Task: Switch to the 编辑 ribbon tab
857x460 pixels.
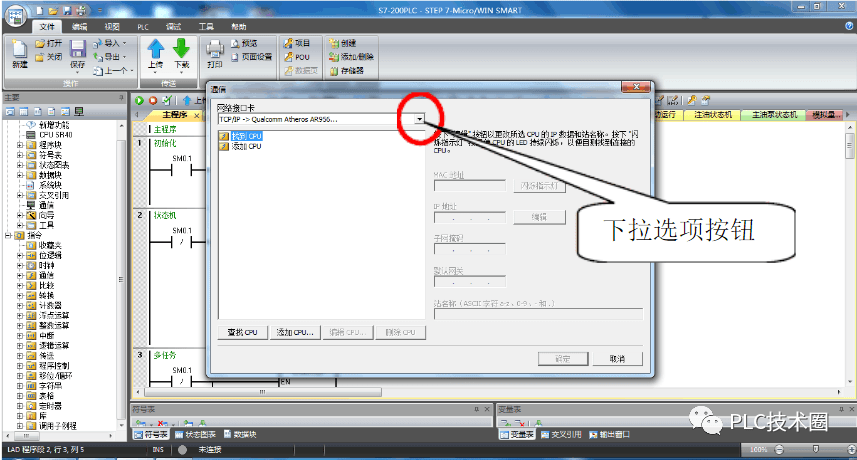Action: pos(80,27)
